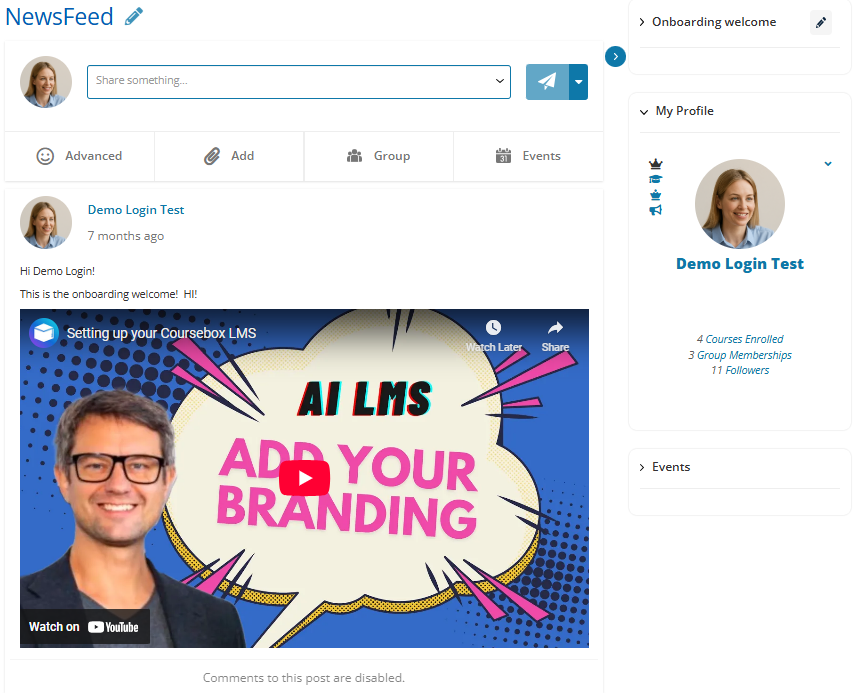Click round arrow to collapse sidebar

(615, 56)
